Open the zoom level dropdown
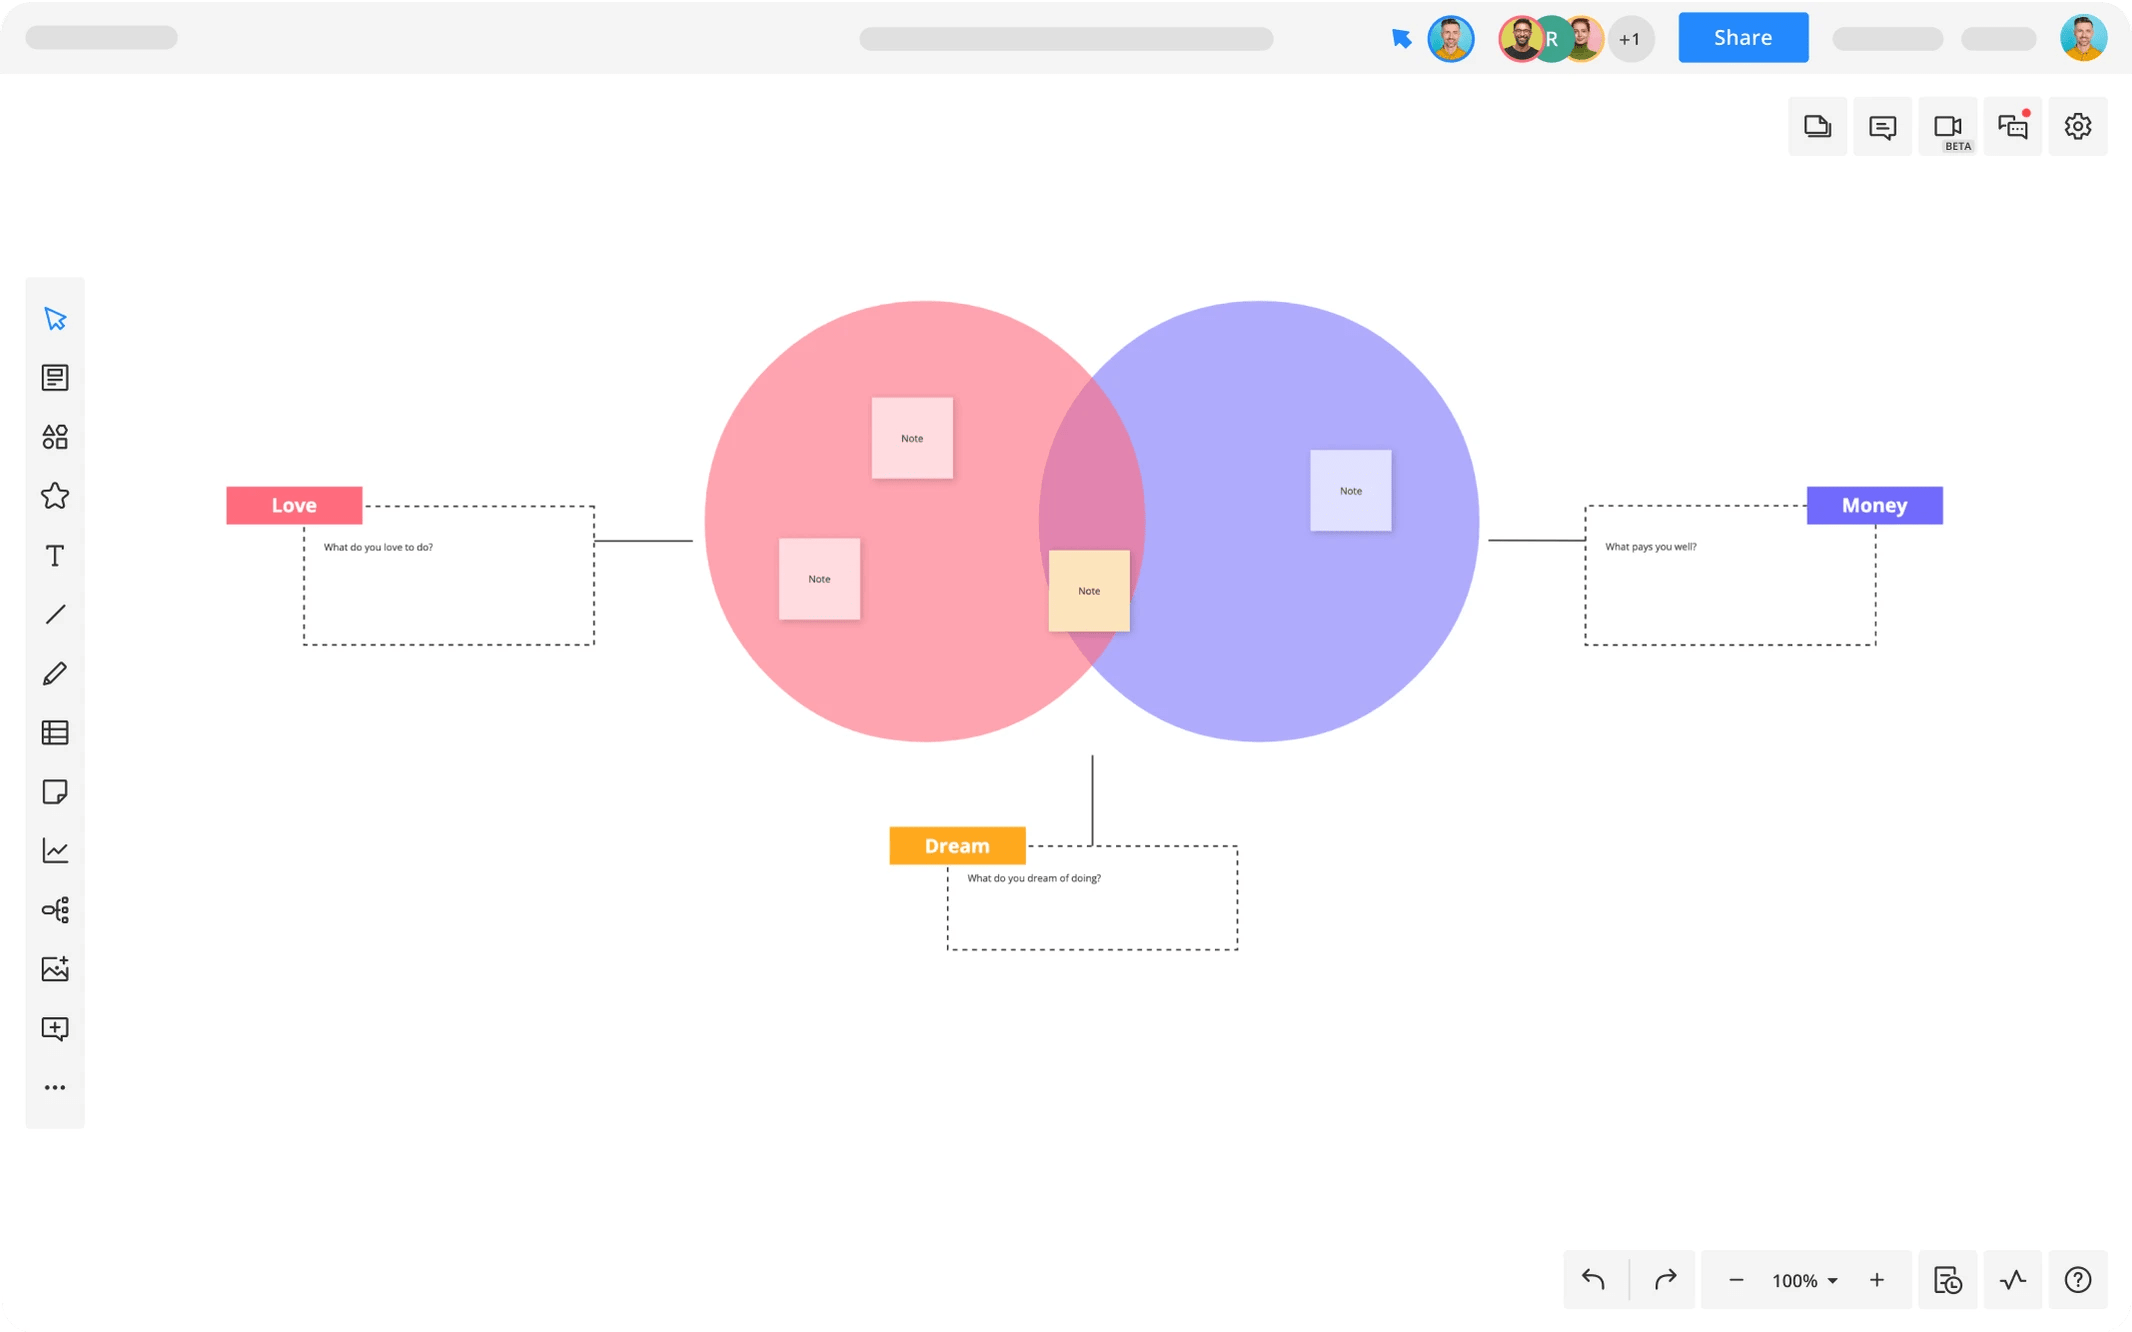This screenshot has width=2132, height=1332. 1800,1280
